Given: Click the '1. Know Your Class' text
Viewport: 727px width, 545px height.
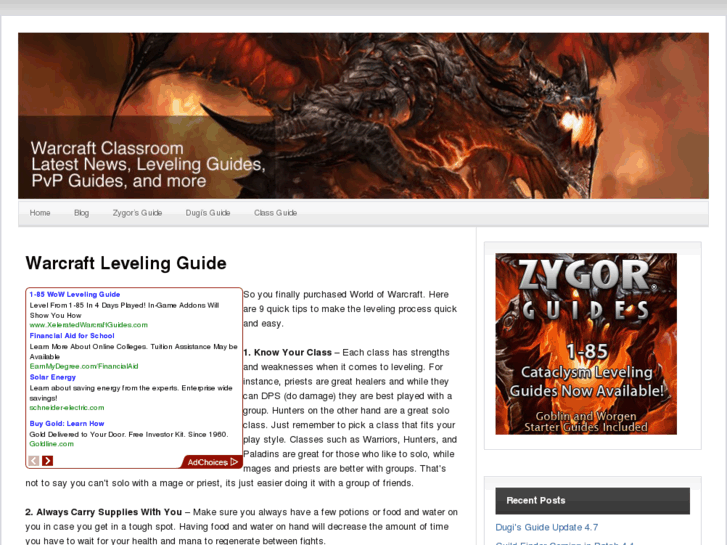Looking at the screenshot, I should pyautogui.click(x=288, y=353).
